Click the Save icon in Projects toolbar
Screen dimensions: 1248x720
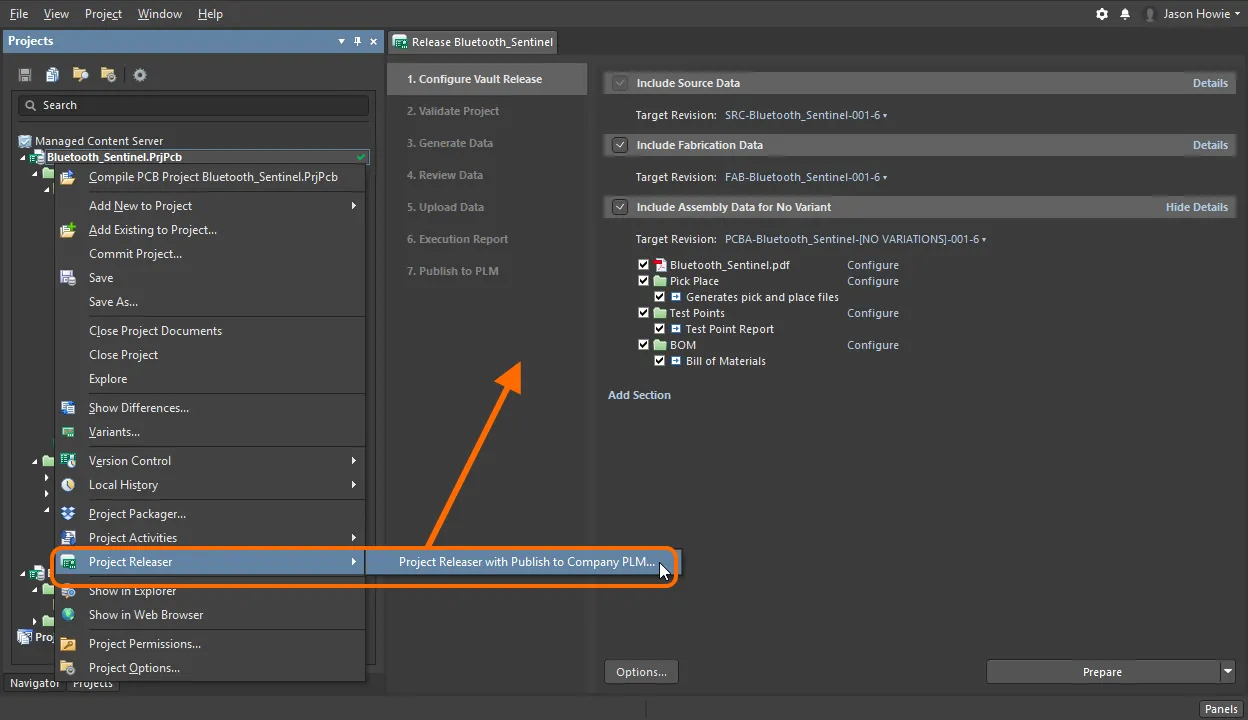coord(25,75)
